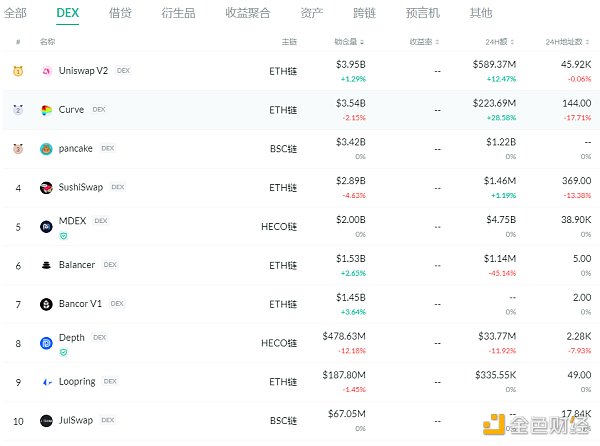Open the 资产 tab
The image size is (600, 446).
[311, 13]
